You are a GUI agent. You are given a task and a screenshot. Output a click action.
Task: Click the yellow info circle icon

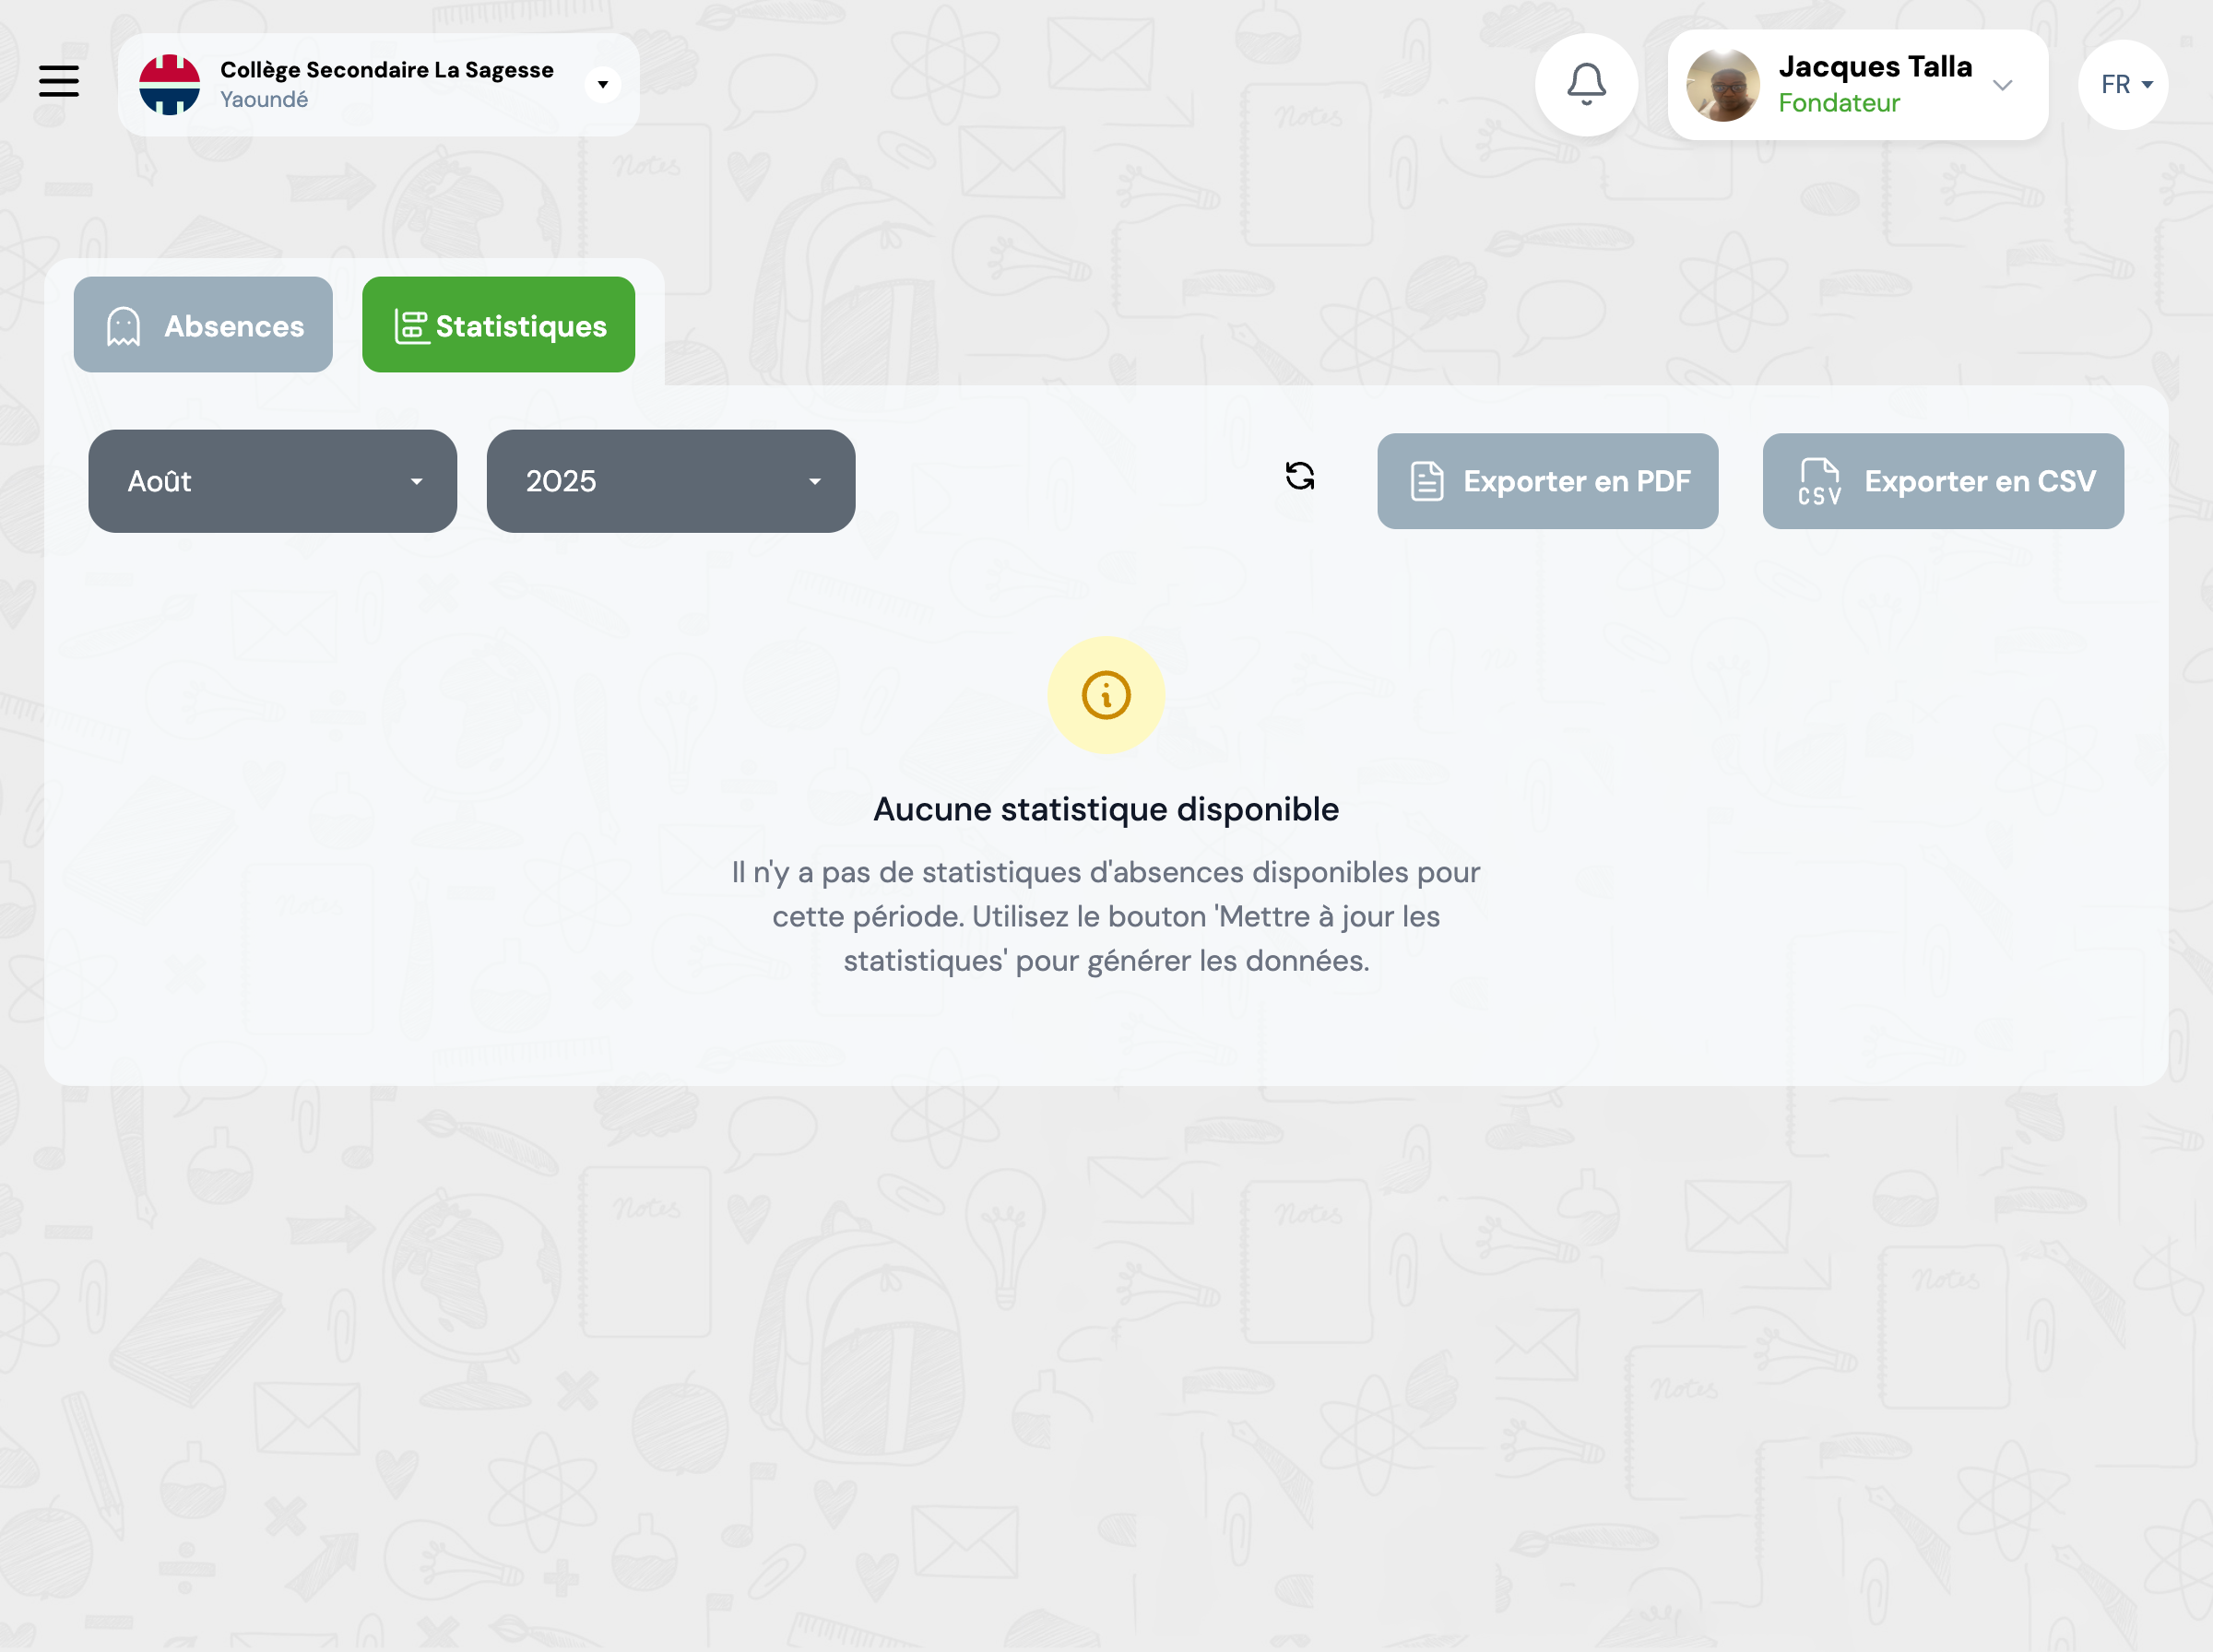1106,695
